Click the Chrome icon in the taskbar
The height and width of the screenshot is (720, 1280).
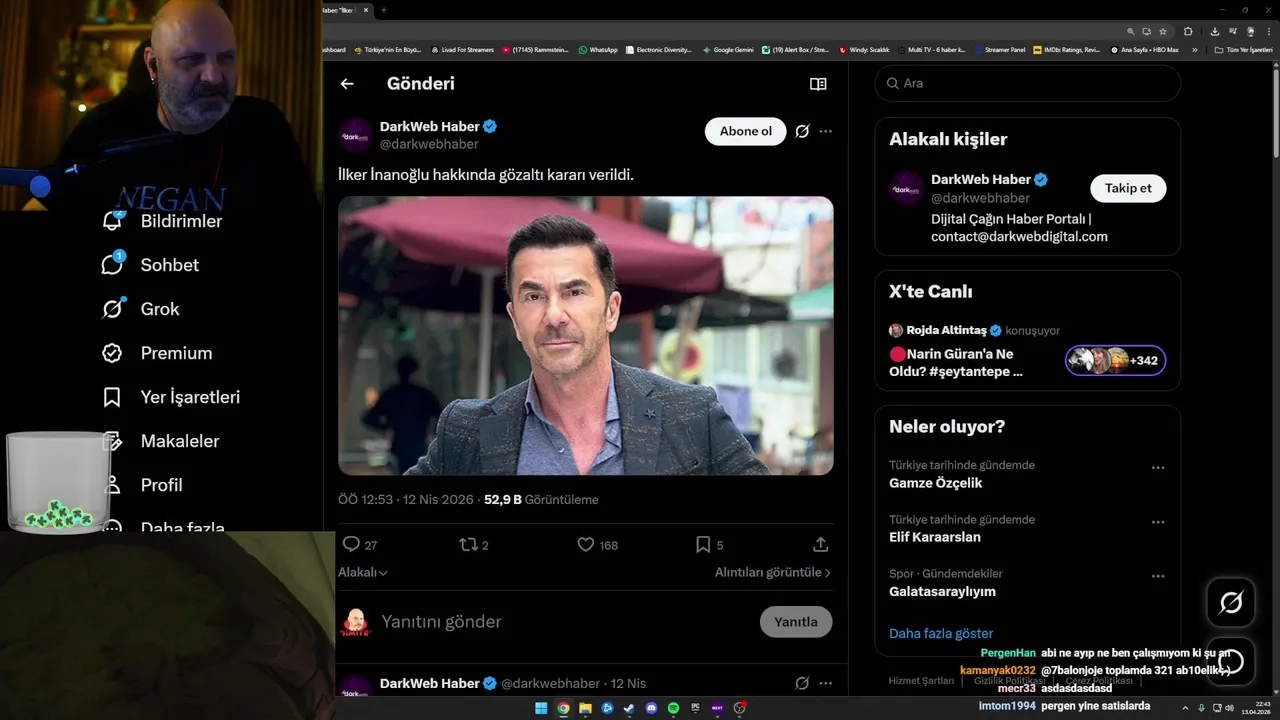coord(563,708)
